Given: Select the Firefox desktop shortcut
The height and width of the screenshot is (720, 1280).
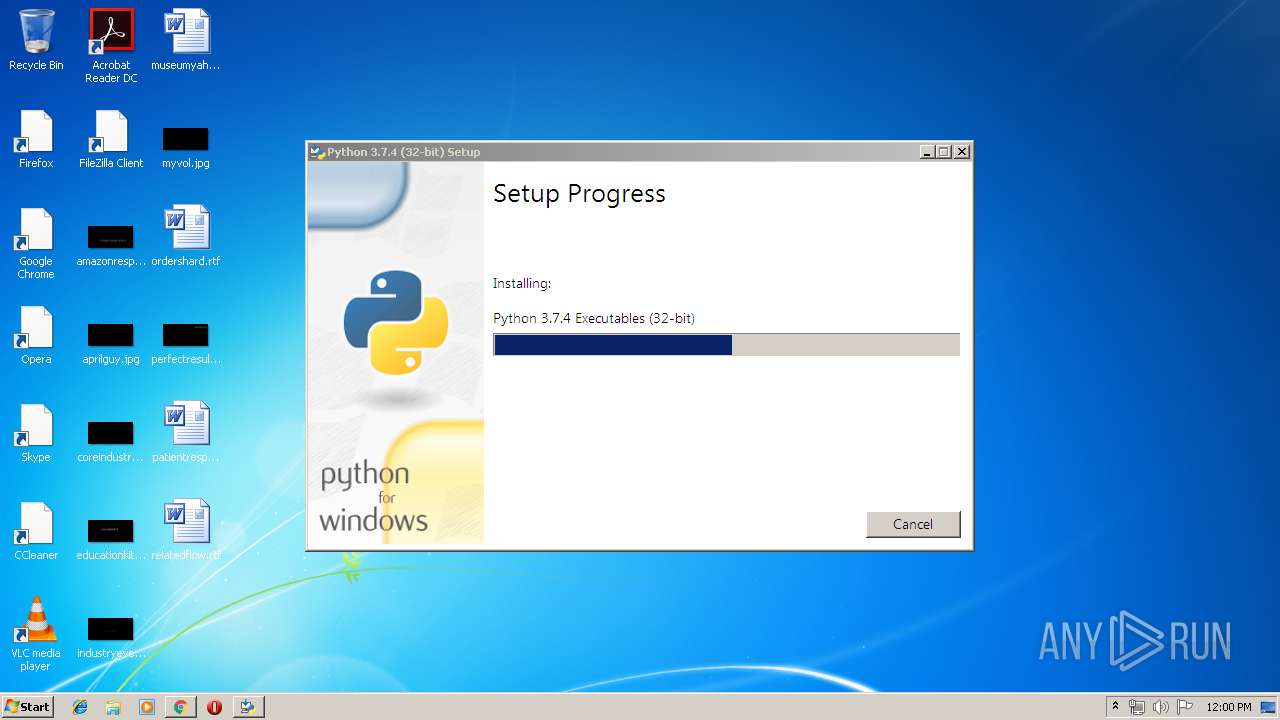Looking at the screenshot, I should [36, 139].
